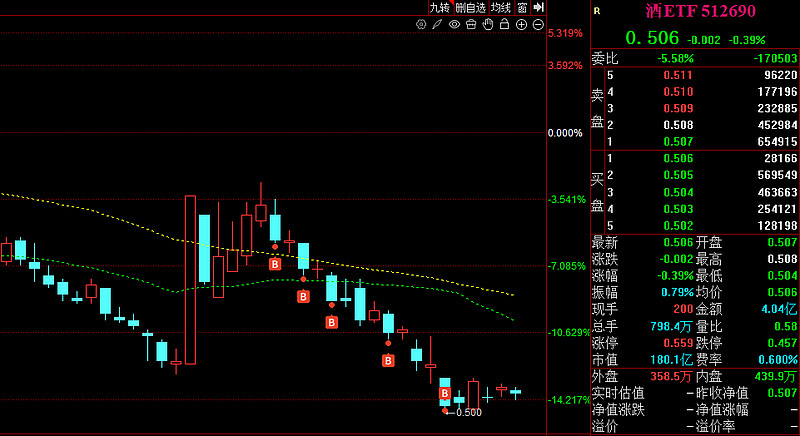Select sell level 4 price 0.510
Screen dimensions: 800x436
(678, 92)
